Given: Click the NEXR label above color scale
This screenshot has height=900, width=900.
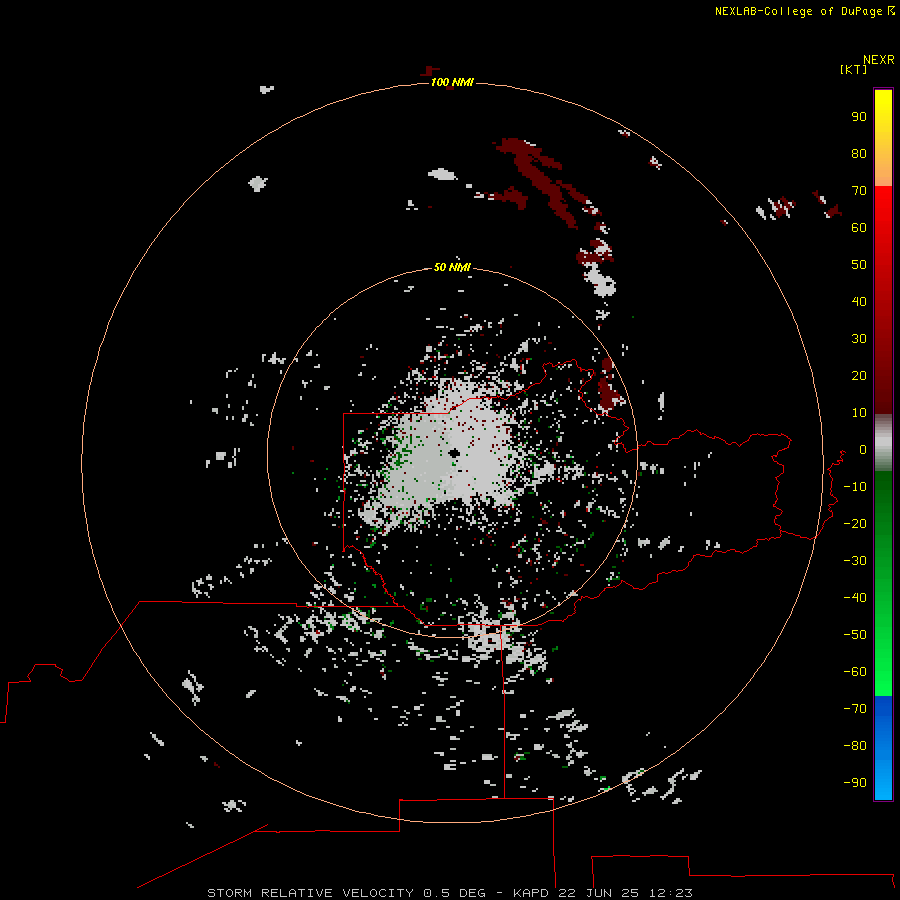Looking at the screenshot, I should coord(879,60).
